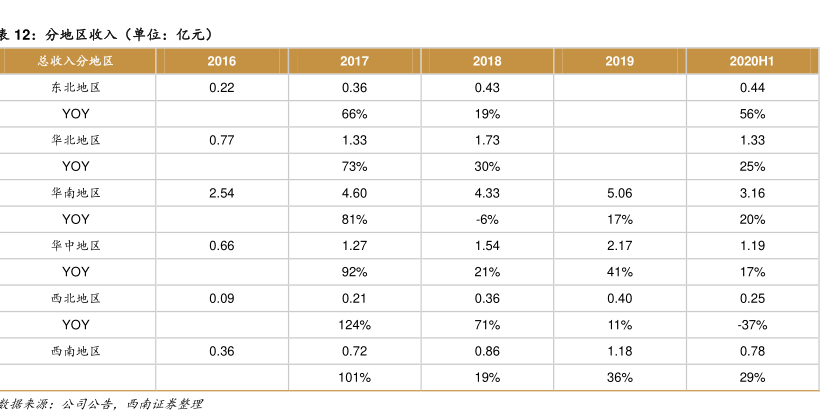Select the 华北地区 row label

(76, 140)
